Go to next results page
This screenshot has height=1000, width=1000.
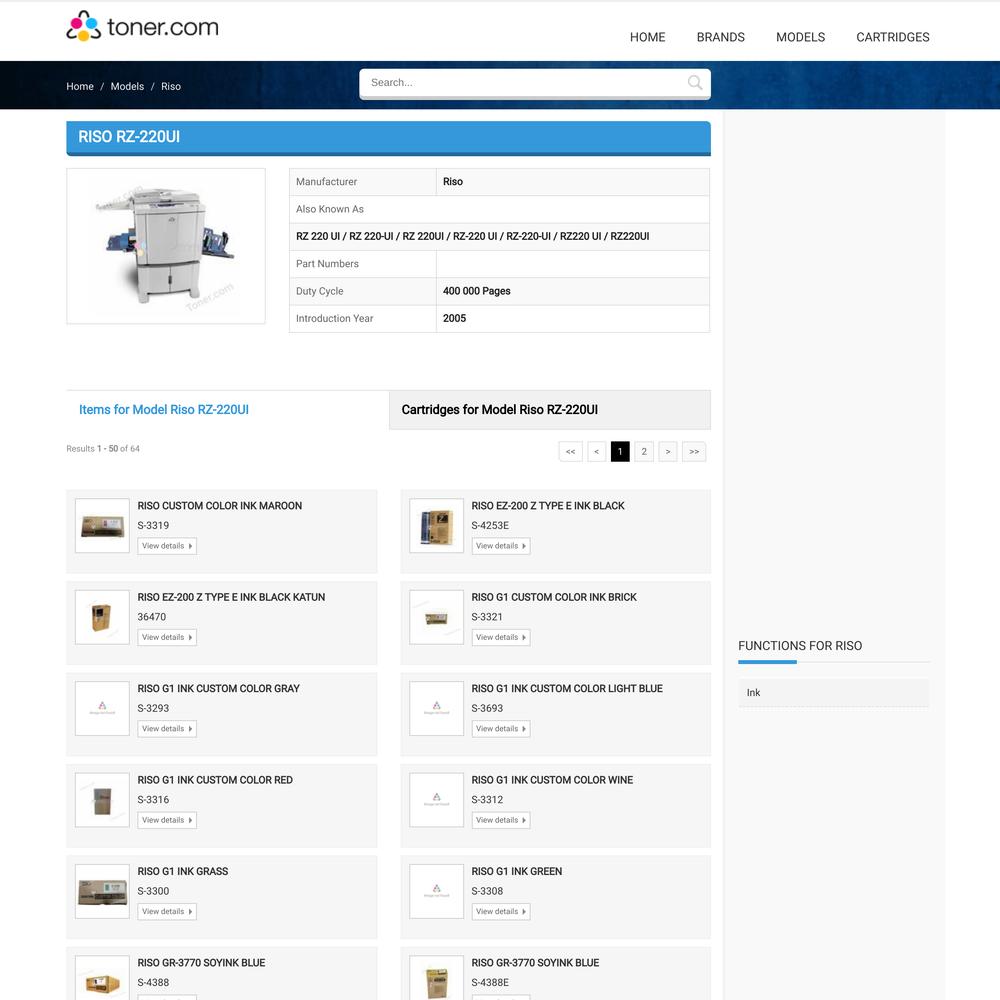click(x=668, y=452)
